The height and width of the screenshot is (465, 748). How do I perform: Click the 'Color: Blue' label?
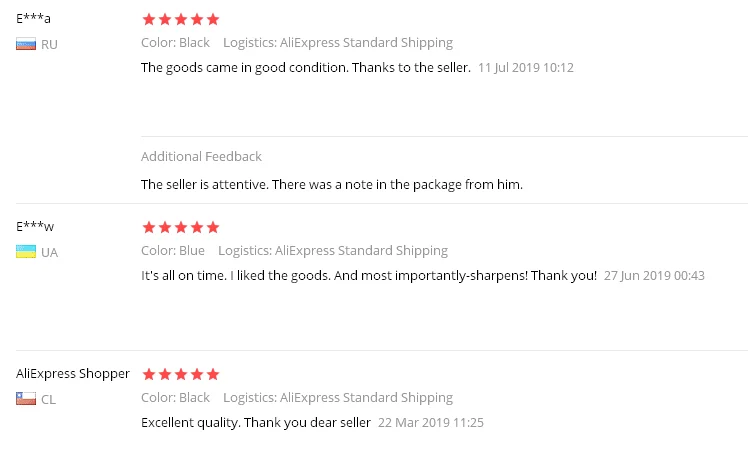click(x=173, y=250)
